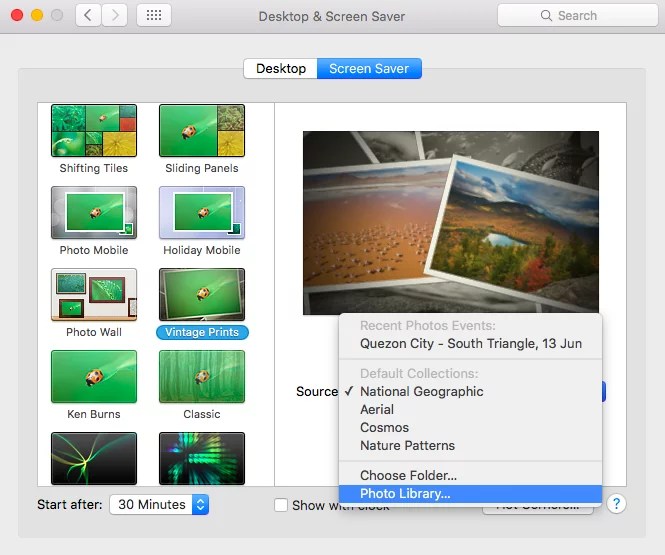Choose Quezon City - South Triangle event
Viewport: 665px width, 555px height.
470,343
